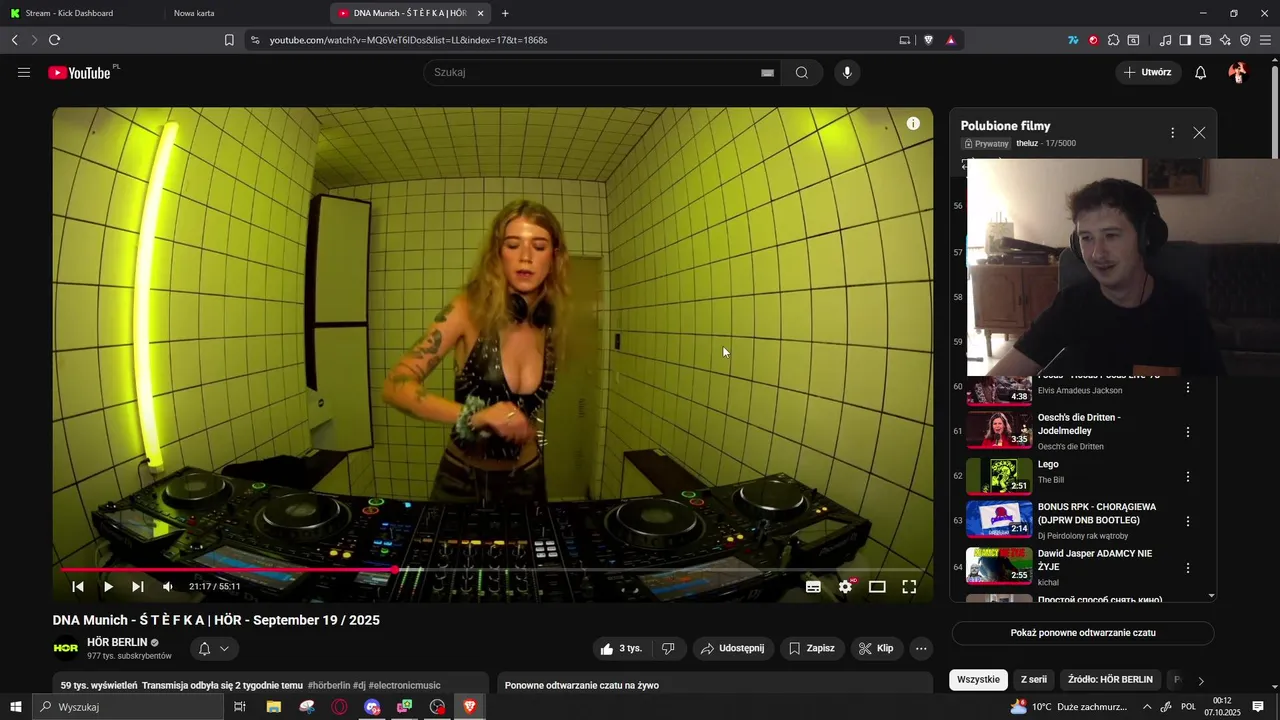
Task: Open Windows Start menu
Action: (x=15, y=707)
